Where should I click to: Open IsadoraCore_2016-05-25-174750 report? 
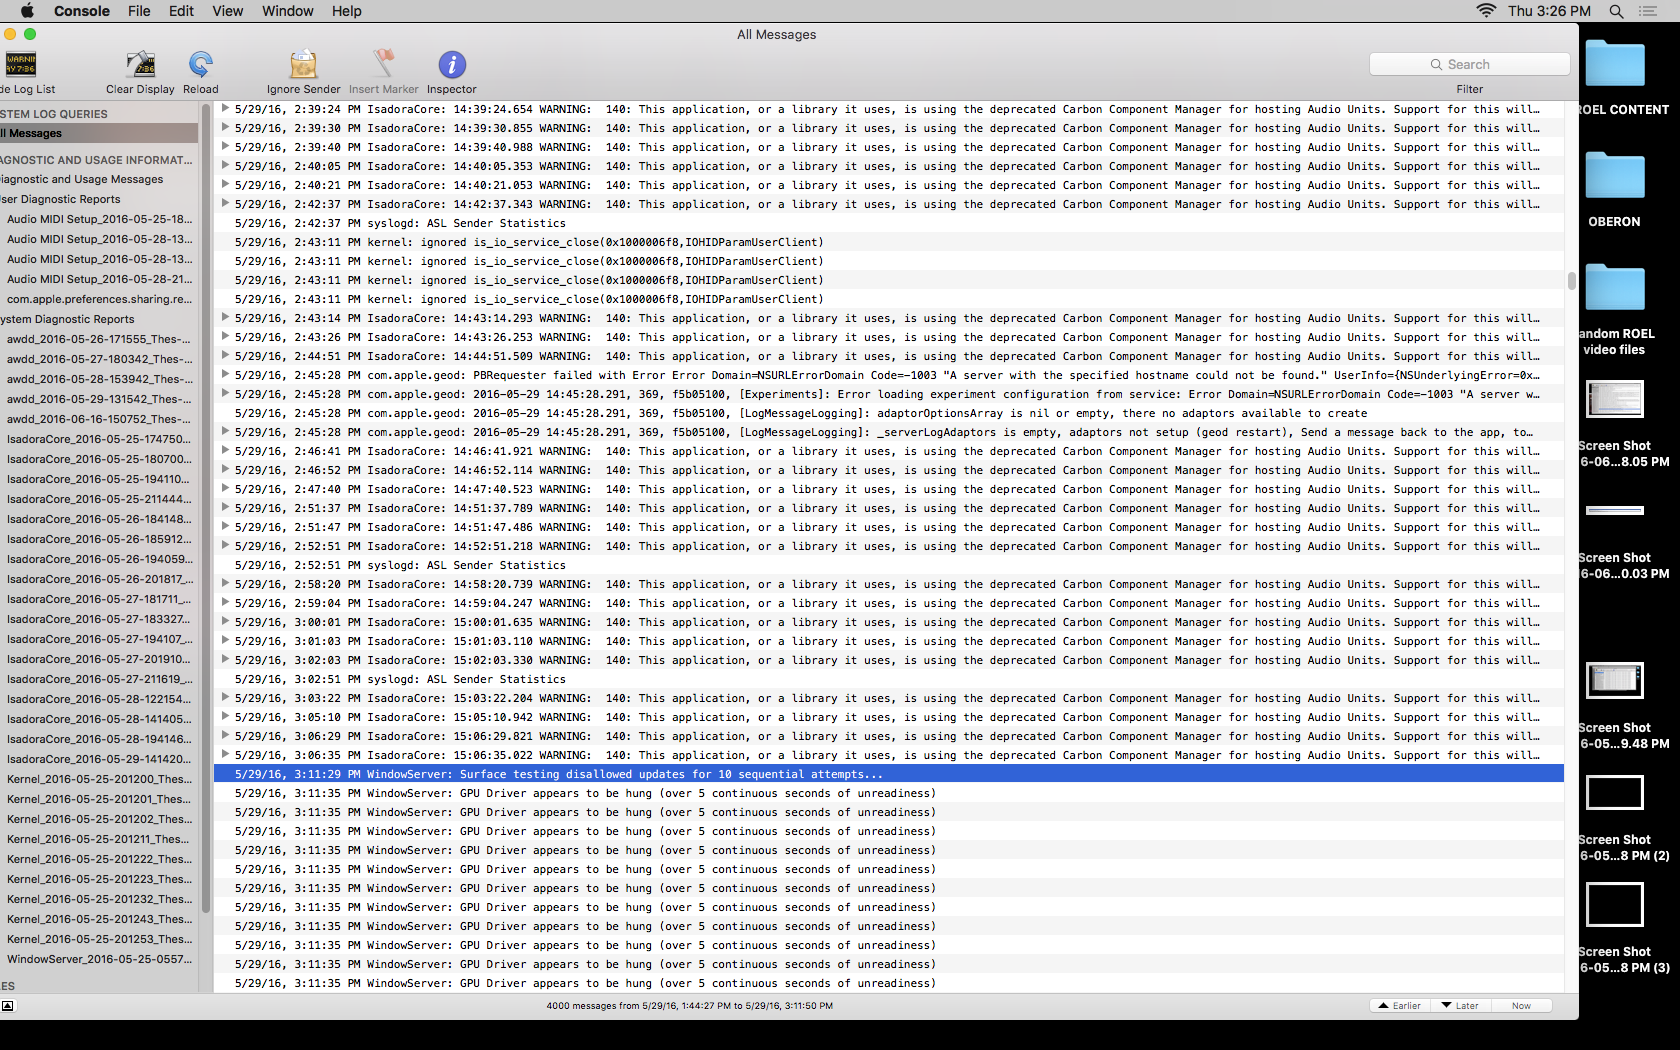tap(99, 439)
